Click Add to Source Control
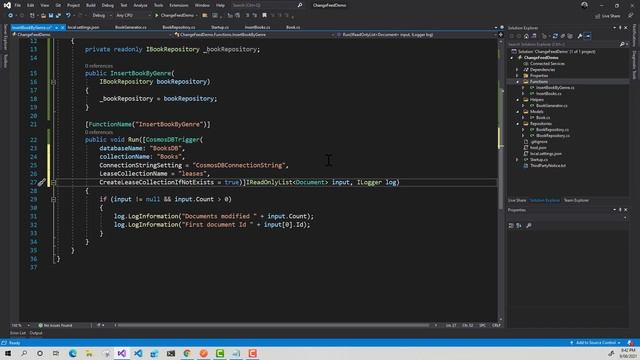This screenshot has height=360, width=640. pyautogui.click(x=596, y=343)
